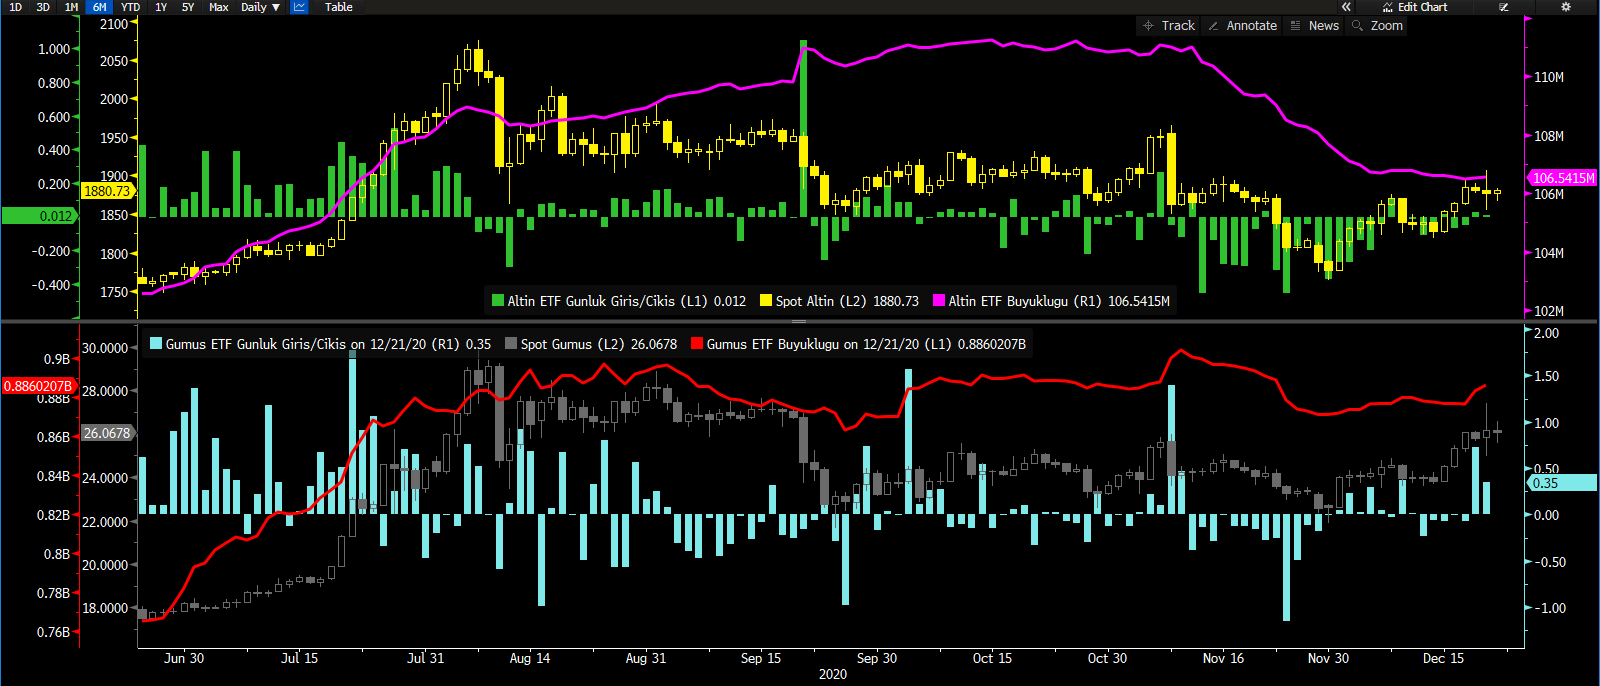Image resolution: width=1600 pixels, height=686 pixels.
Task: Set chart range to 1Y
Action: 161,7
